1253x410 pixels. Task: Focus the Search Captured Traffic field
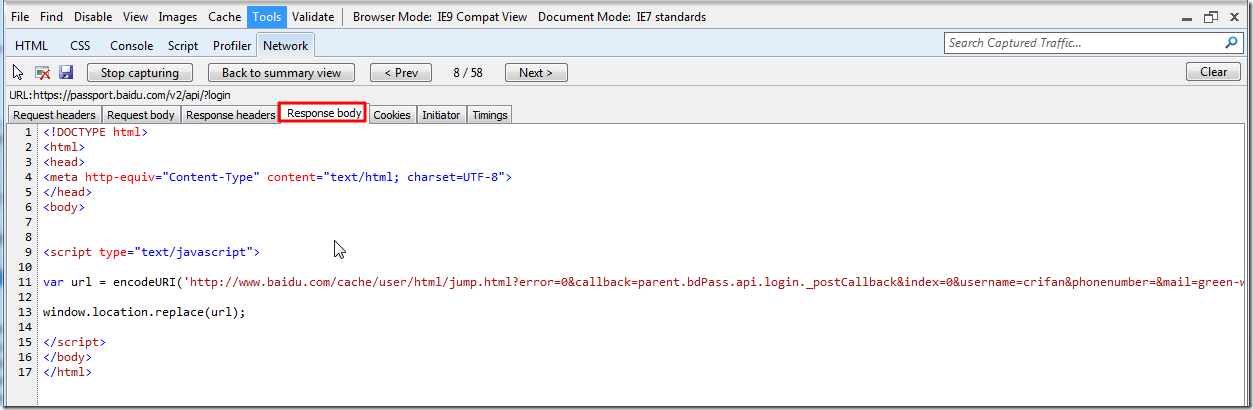[x=1084, y=43]
